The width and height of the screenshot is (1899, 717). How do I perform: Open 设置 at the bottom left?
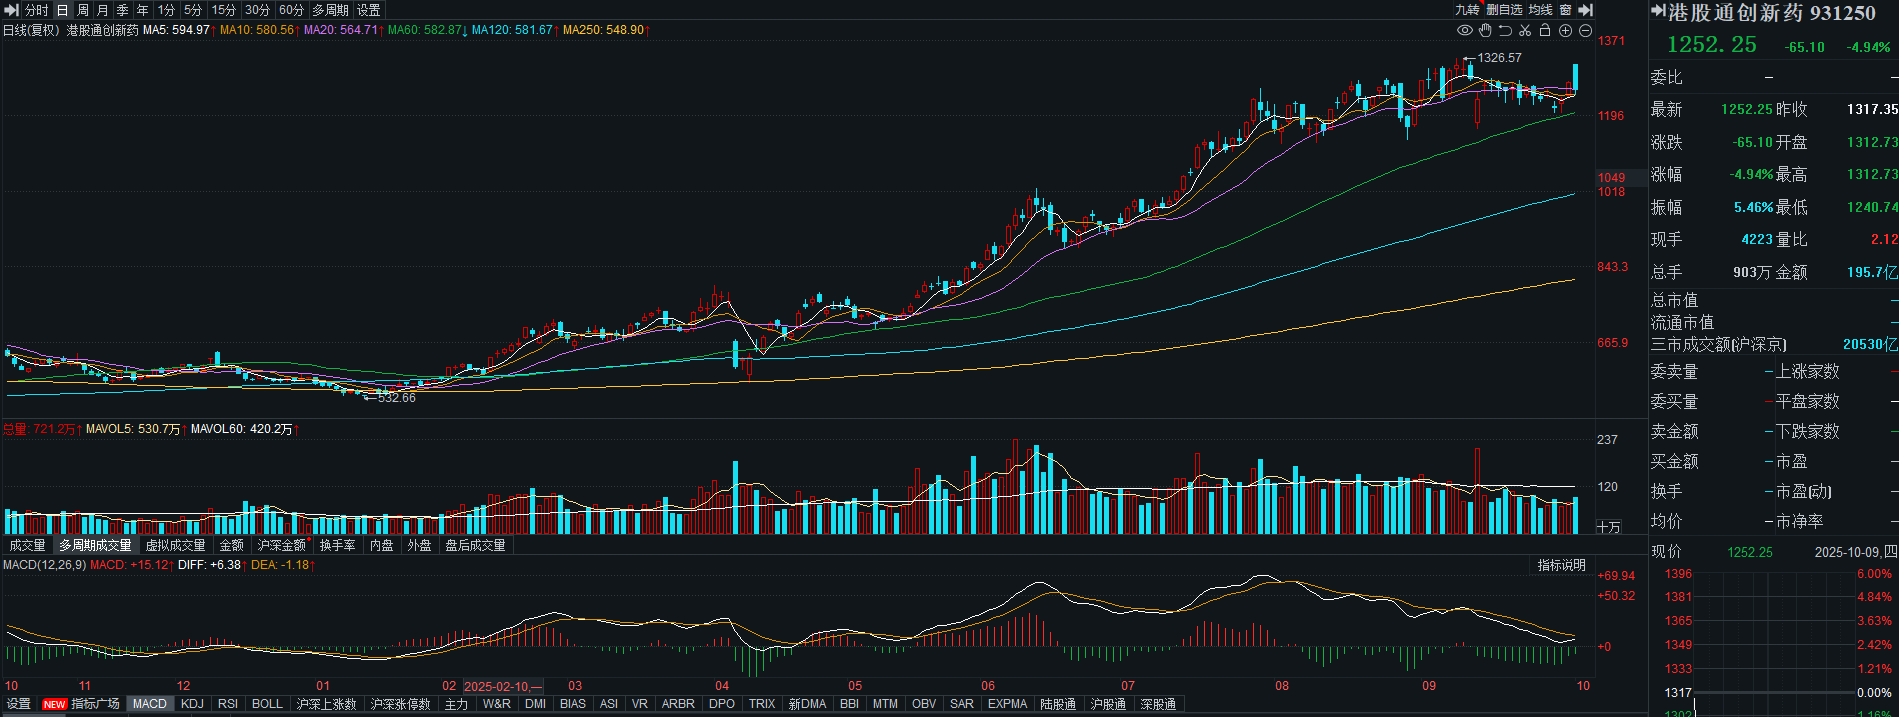tap(19, 704)
